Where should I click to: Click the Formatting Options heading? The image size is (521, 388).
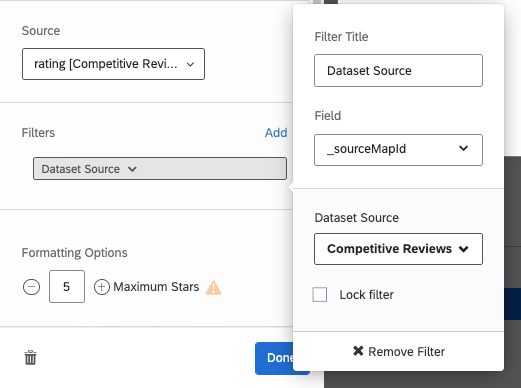74,253
